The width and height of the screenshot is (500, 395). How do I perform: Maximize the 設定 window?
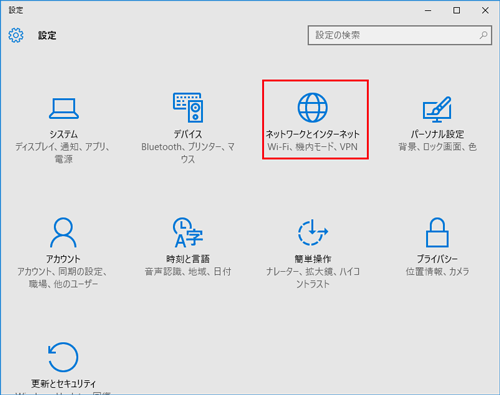[456, 10]
